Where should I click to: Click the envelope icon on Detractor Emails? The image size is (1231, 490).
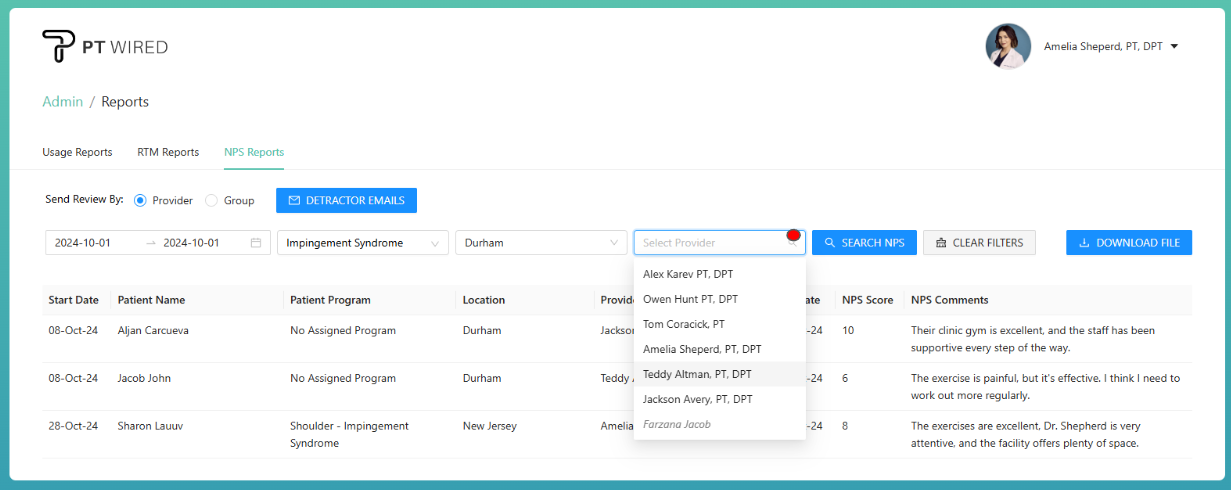[294, 201]
